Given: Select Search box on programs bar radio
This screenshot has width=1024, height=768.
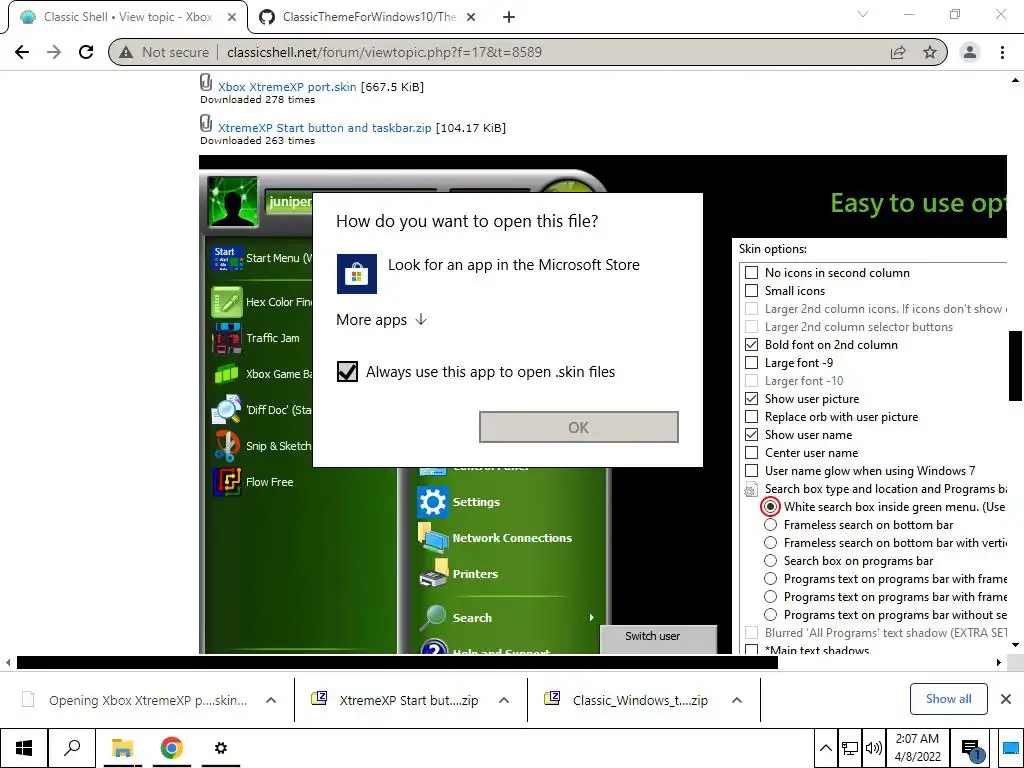Looking at the screenshot, I should coord(771,561).
